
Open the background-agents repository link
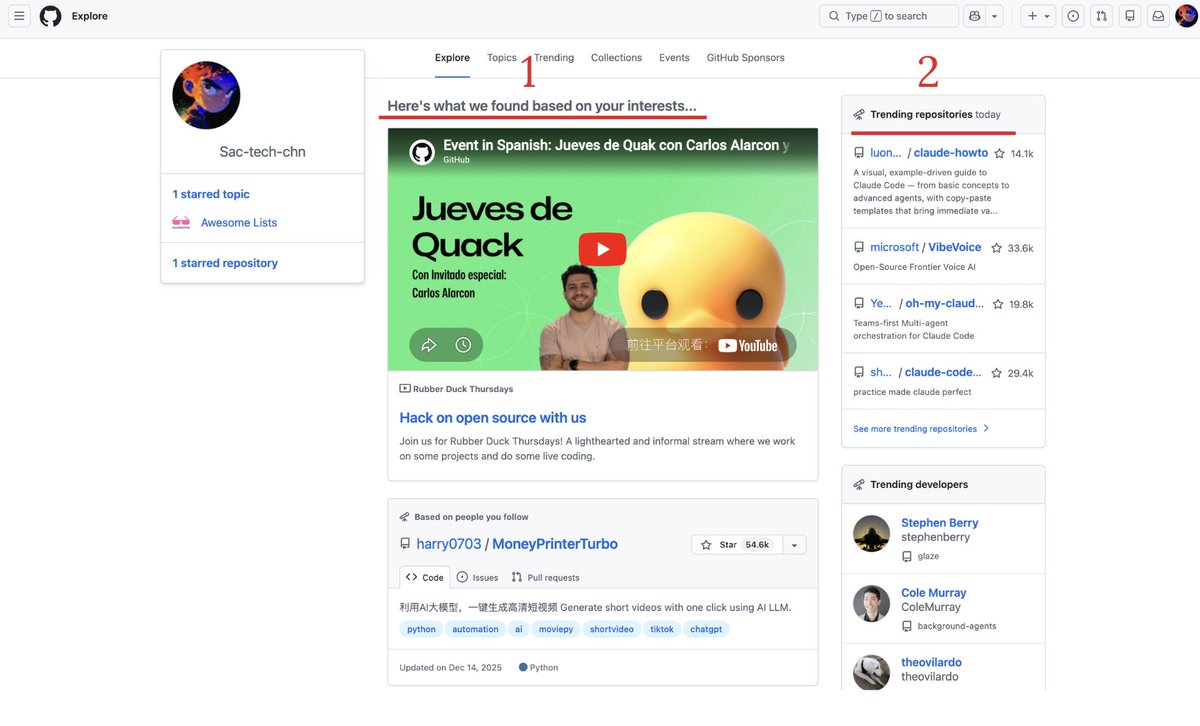click(957, 626)
